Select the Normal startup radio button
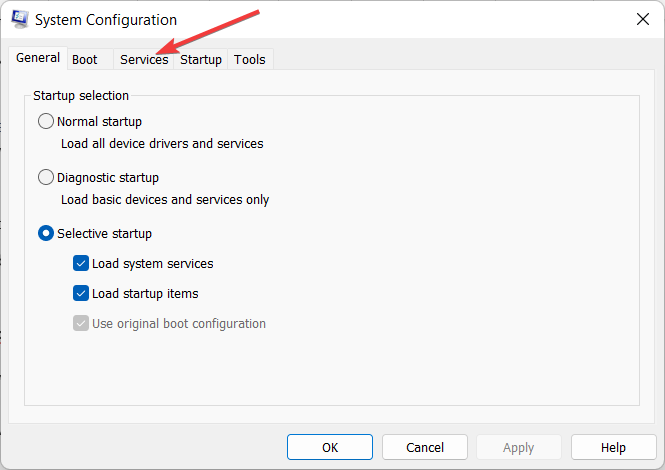This screenshot has height=470, width=665. (x=46, y=121)
